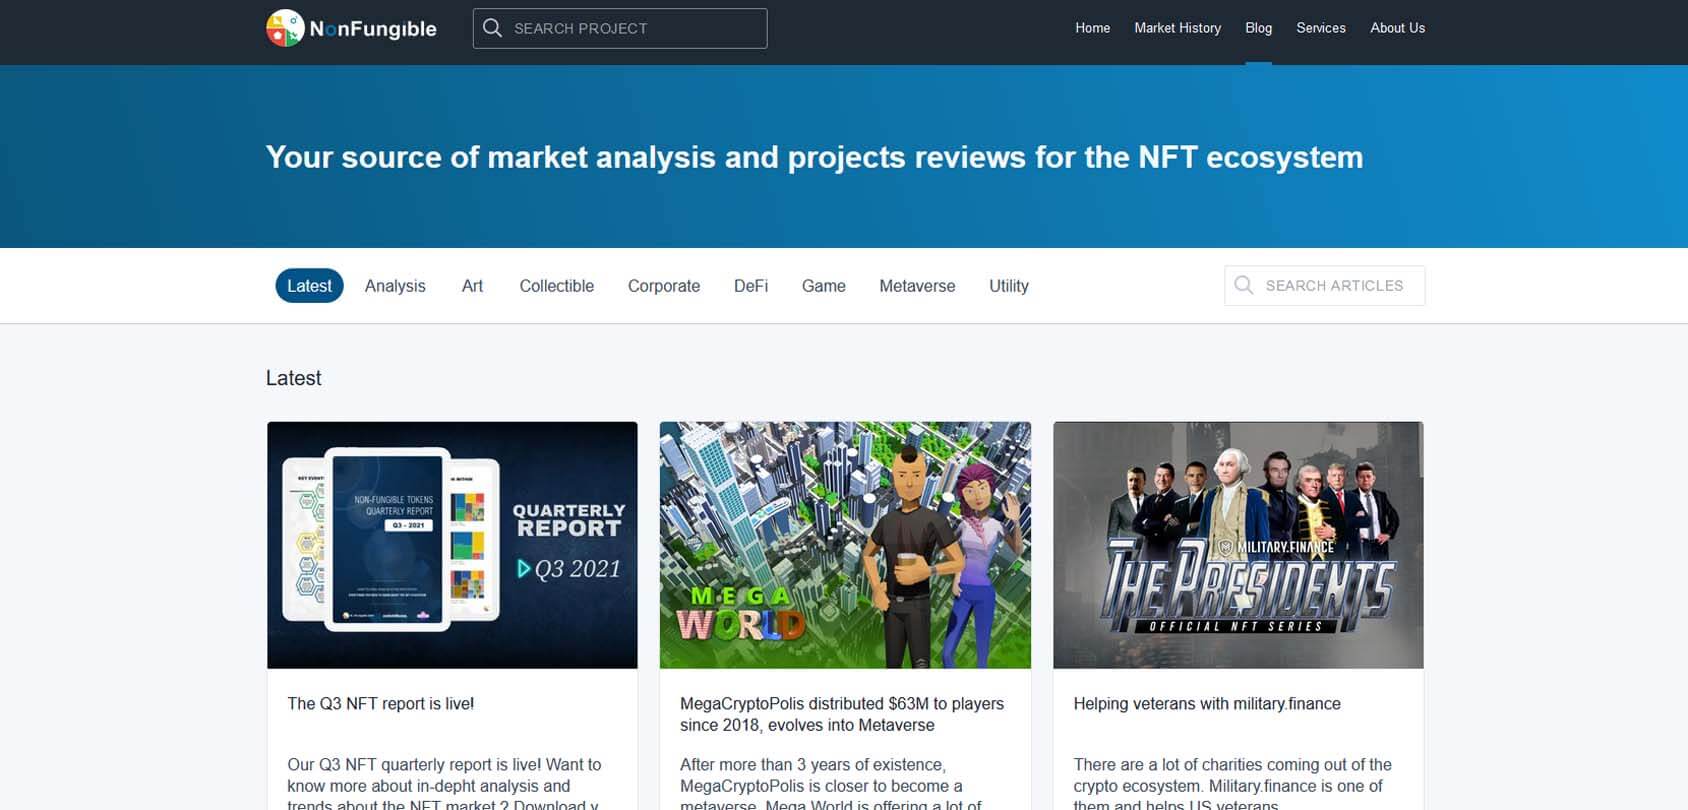Open the Mega World article thumbnail
The width and height of the screenshot is (1688, 810).
845,545
